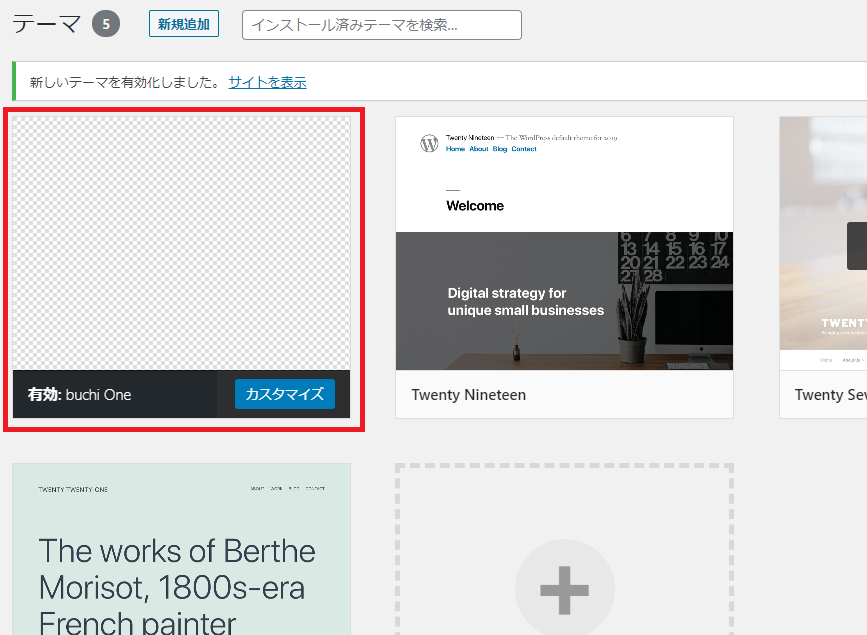Image resolution: width=867 pixels, height=635 pixels.
Task: Click the テーマ page heading
Action: point(46,24)
